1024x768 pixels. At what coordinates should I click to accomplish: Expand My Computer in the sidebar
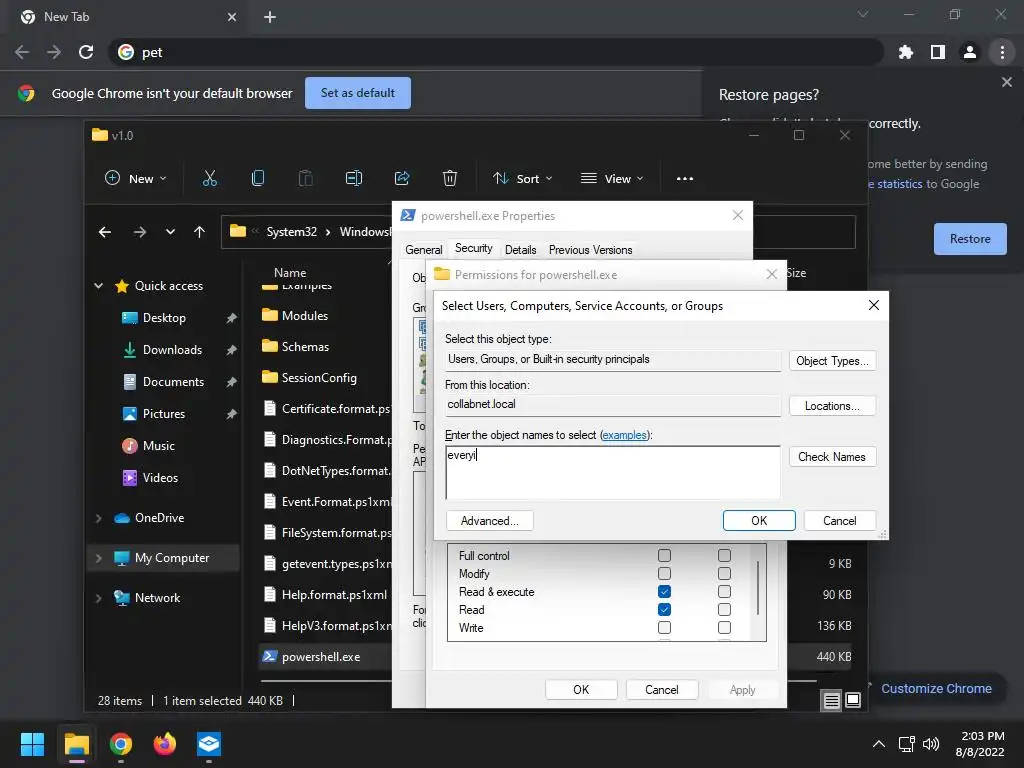pos(99,558)
